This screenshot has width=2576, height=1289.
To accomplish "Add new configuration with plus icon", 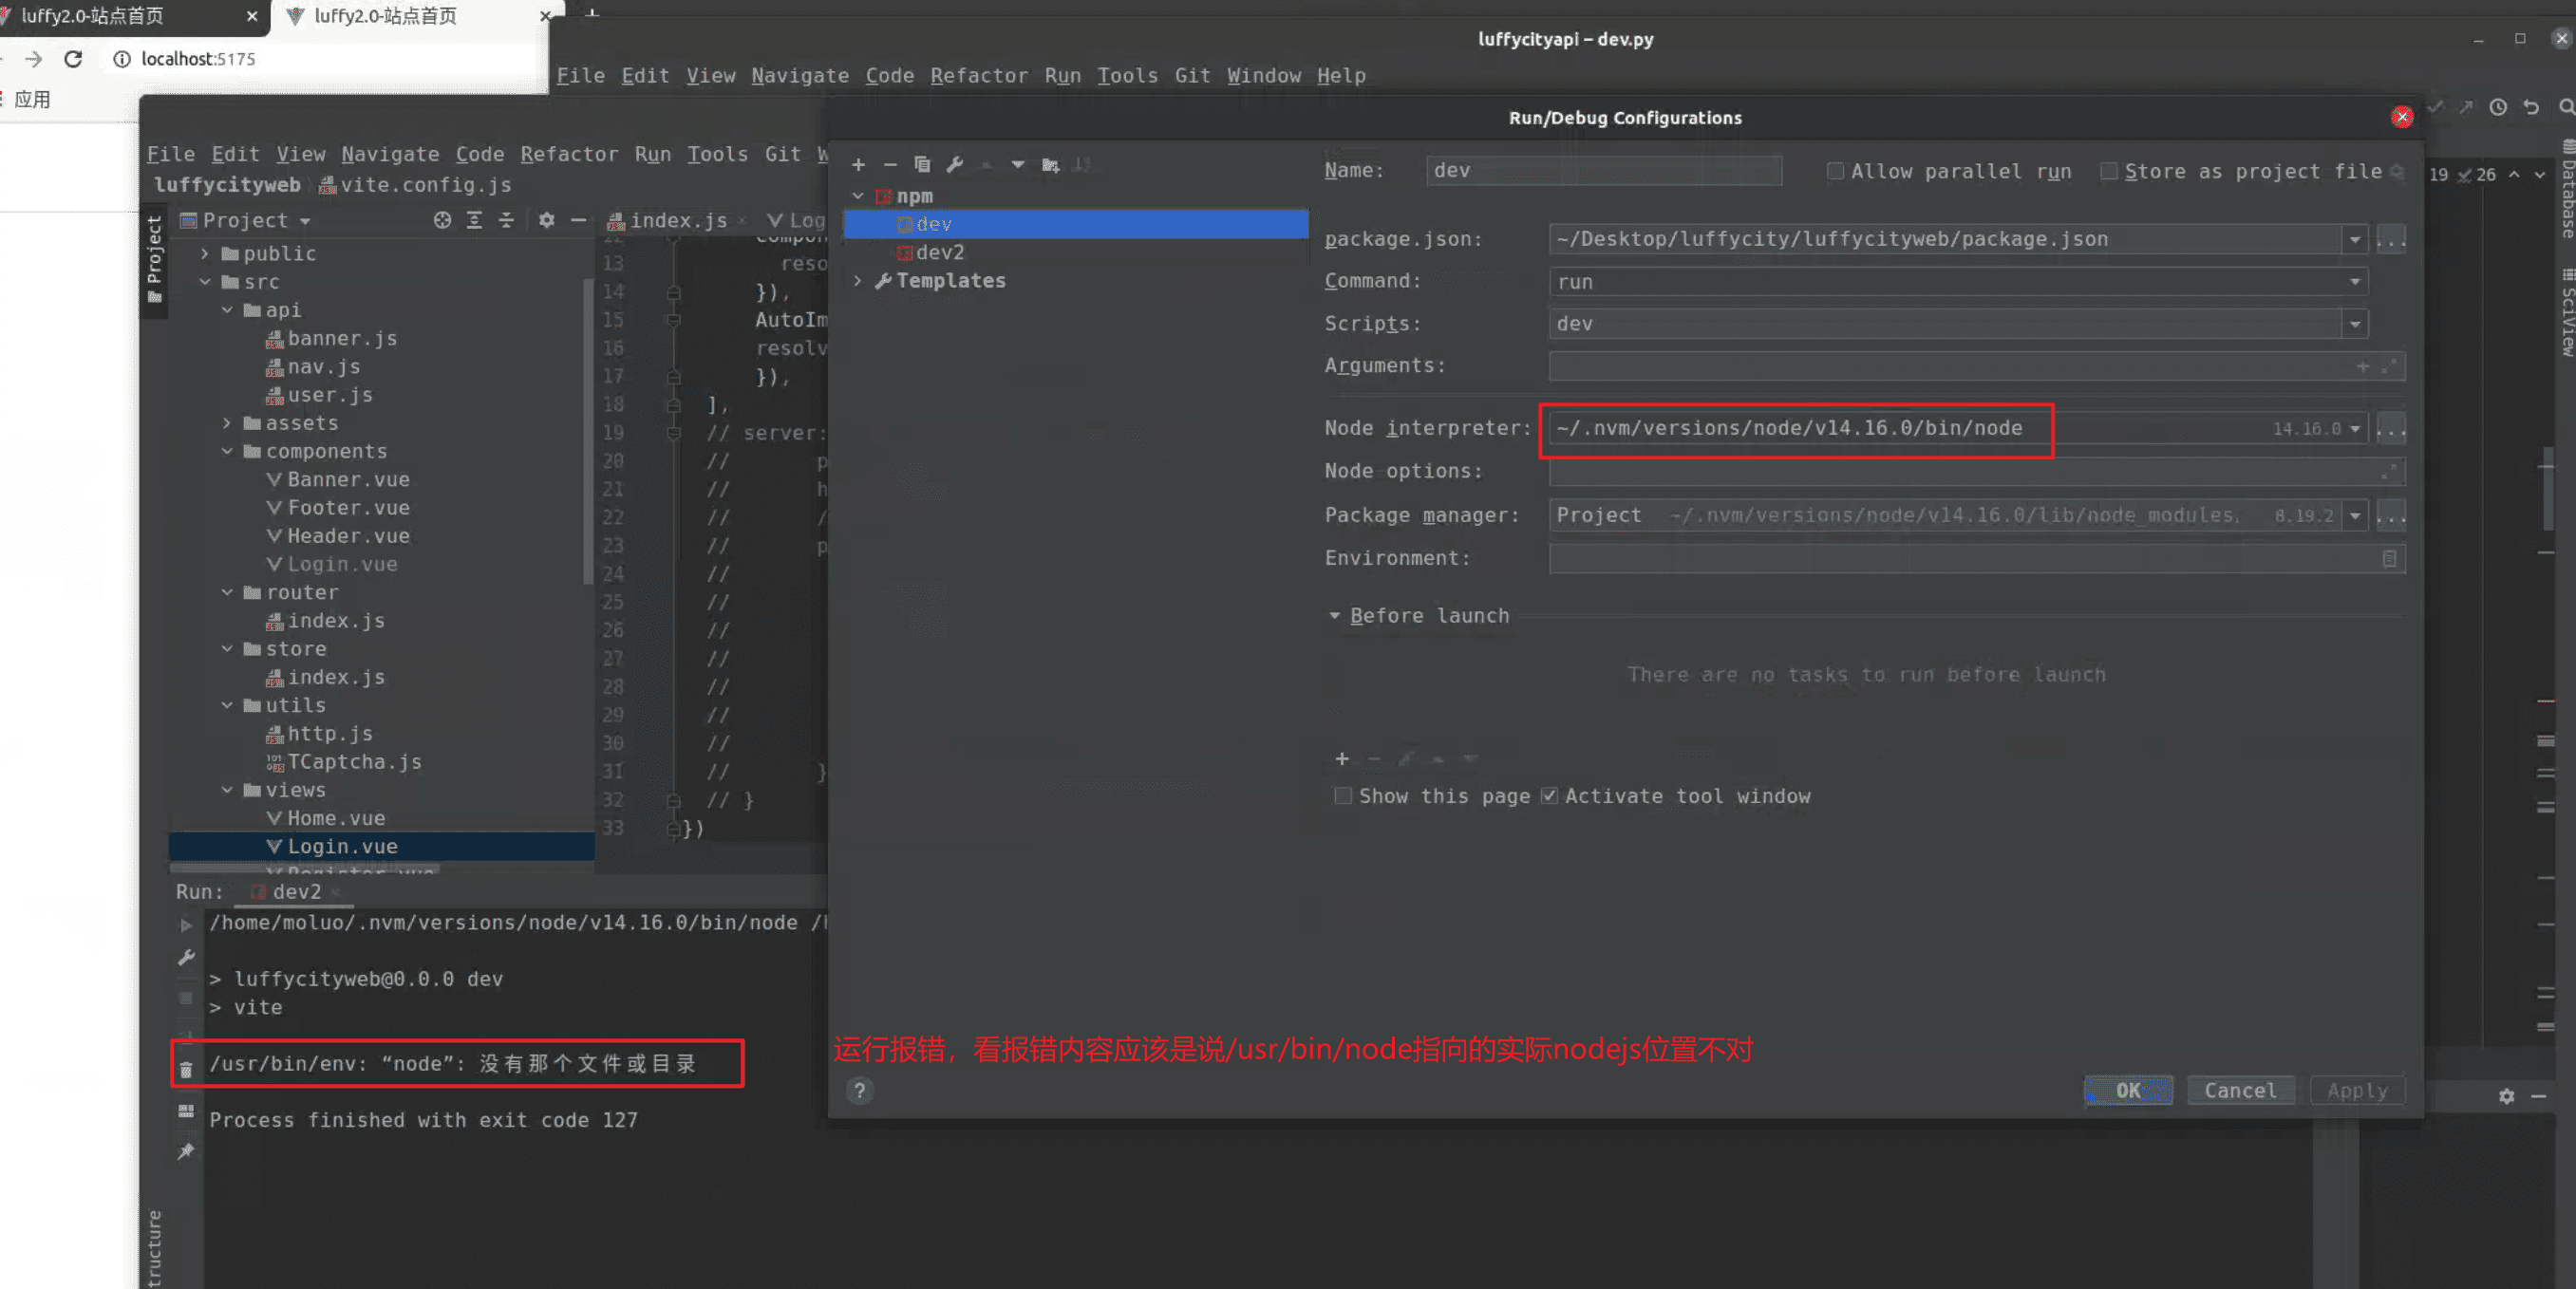I will pyautogui.click(x=858, y=165).
